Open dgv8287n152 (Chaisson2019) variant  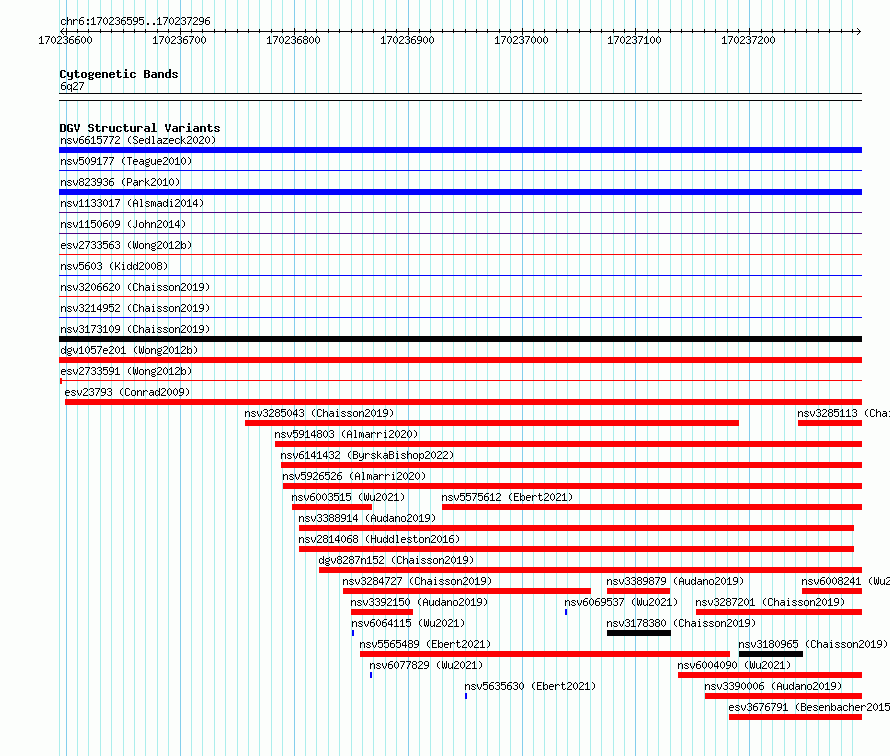pyautogui.click(x=396, y=560)
